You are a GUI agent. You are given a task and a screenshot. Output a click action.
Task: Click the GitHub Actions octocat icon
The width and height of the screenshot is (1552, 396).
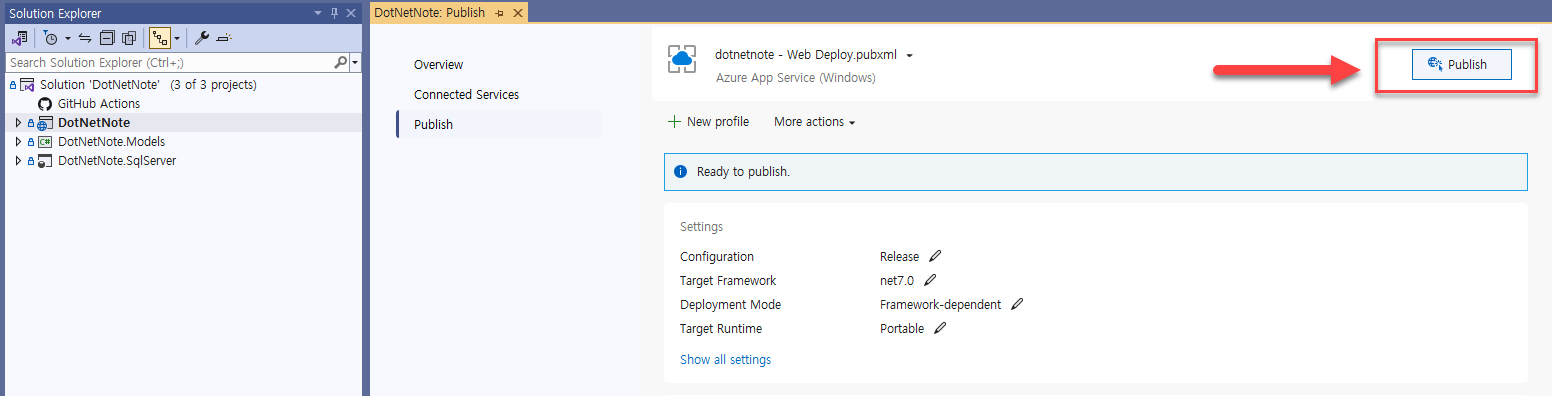(44, 104)
